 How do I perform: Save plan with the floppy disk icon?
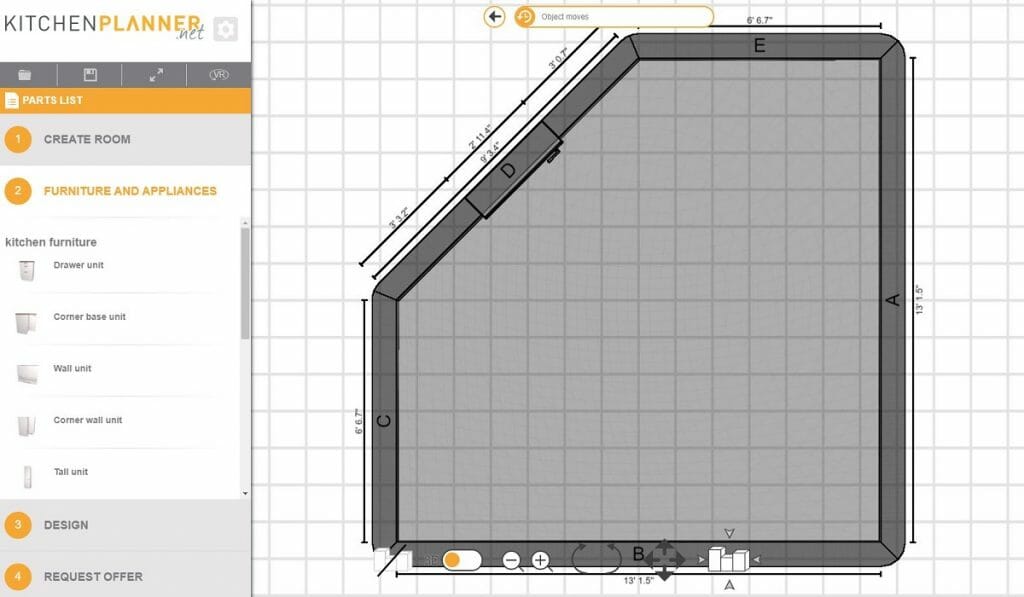[90, 75]
